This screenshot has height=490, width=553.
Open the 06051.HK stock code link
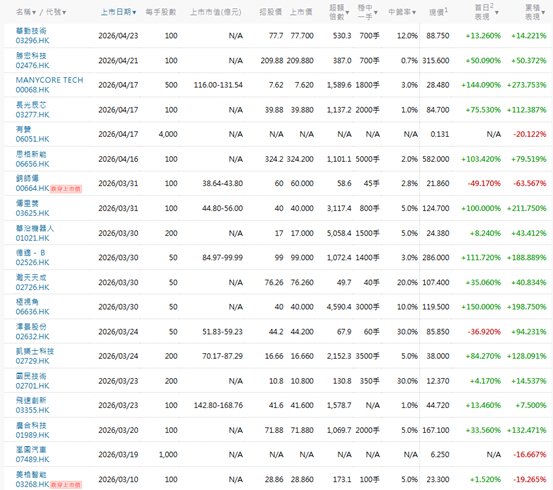tap(32, 139)
